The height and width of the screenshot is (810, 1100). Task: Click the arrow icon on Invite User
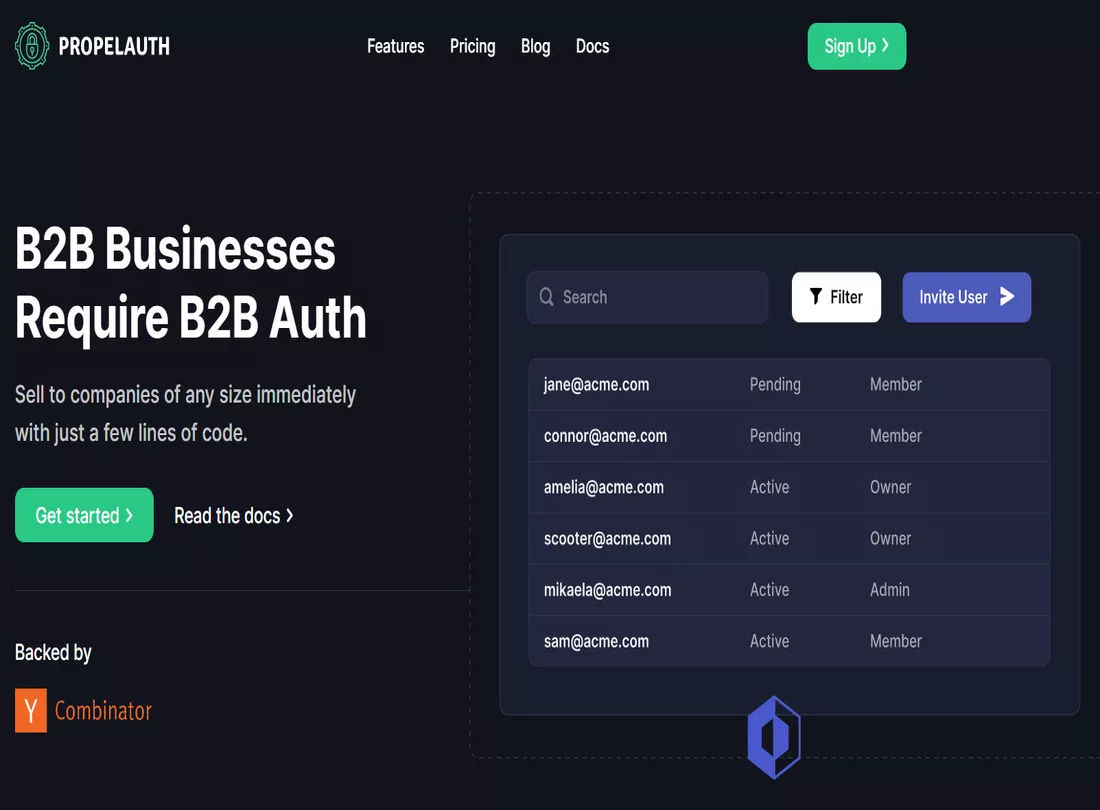click(x=1007, y=297)
